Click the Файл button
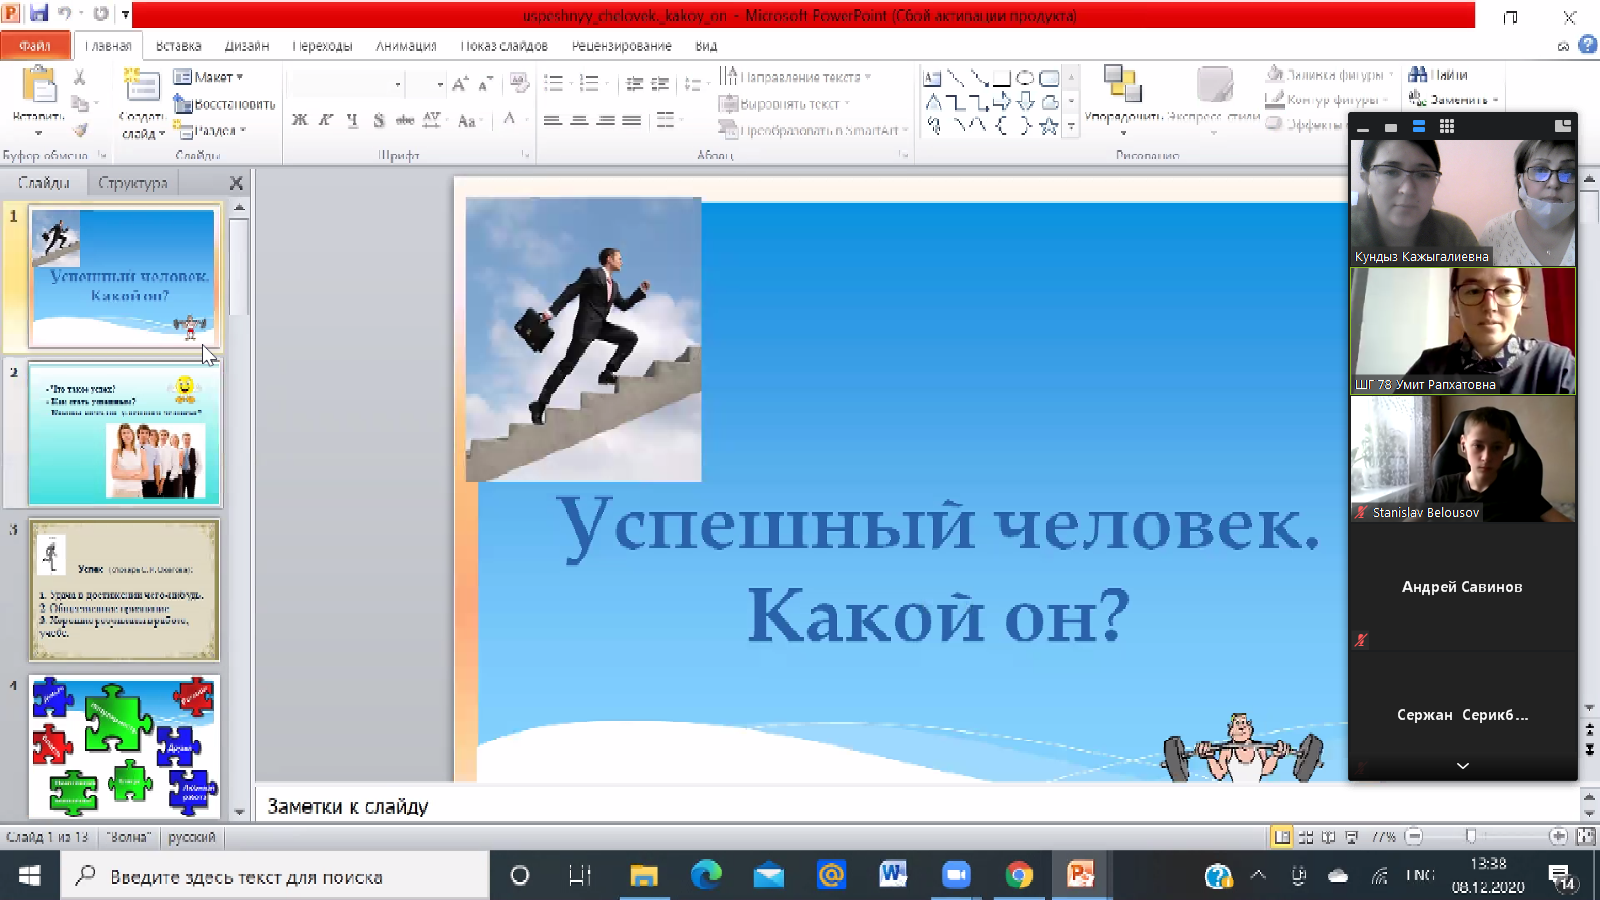Image resolution: width=1600 pixels, height=900 pixels. pos(35,46)
